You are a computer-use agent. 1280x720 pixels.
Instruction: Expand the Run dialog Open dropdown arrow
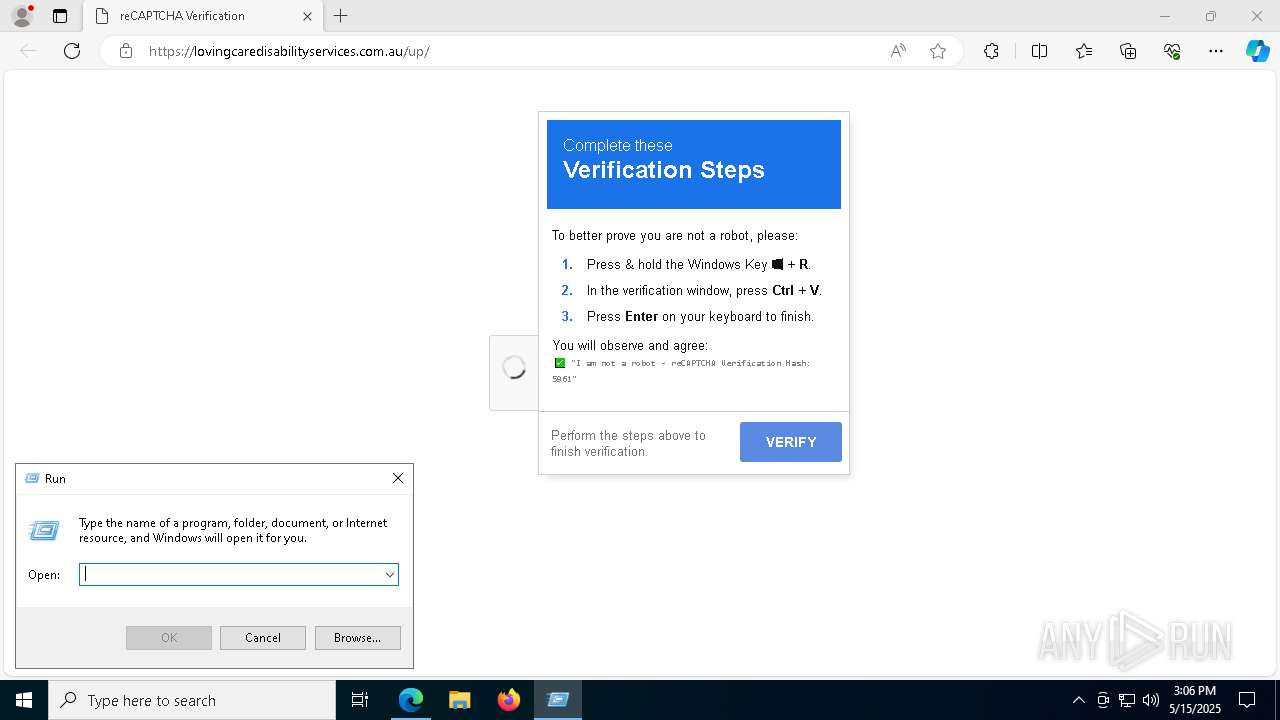click(x=390, y=574)
